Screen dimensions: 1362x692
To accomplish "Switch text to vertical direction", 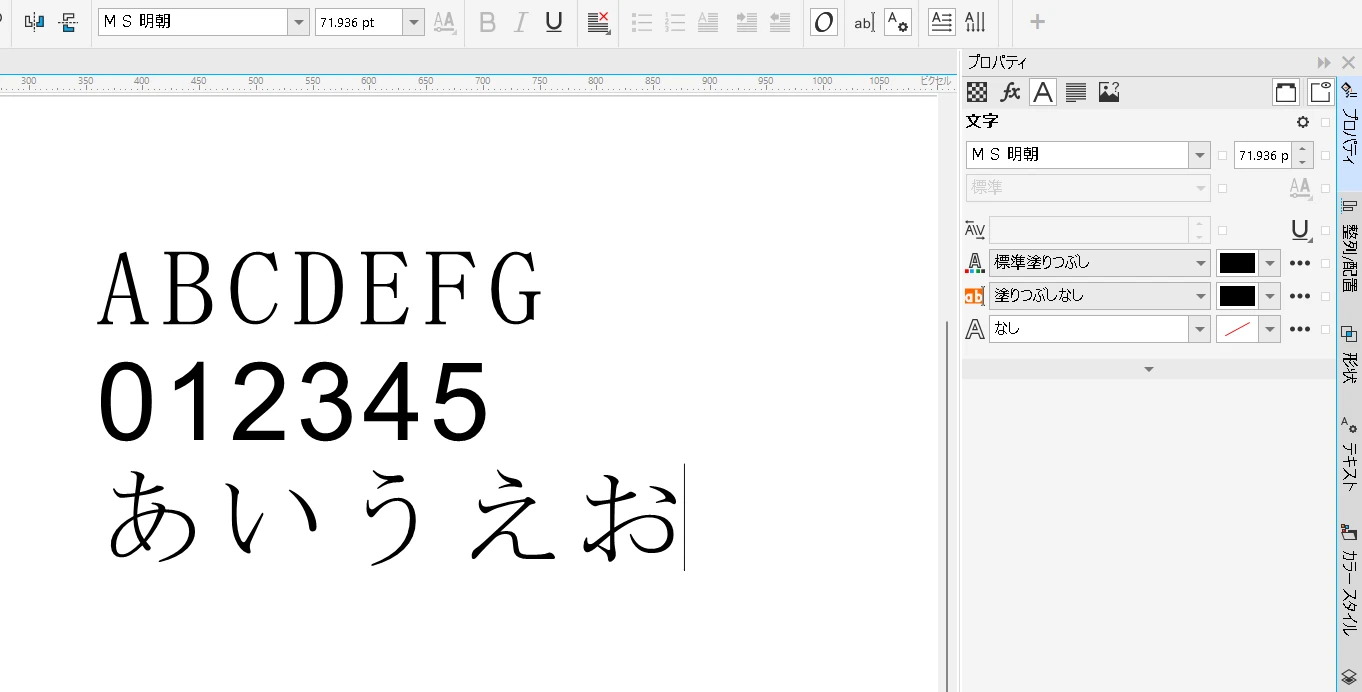I will (975, 22).
